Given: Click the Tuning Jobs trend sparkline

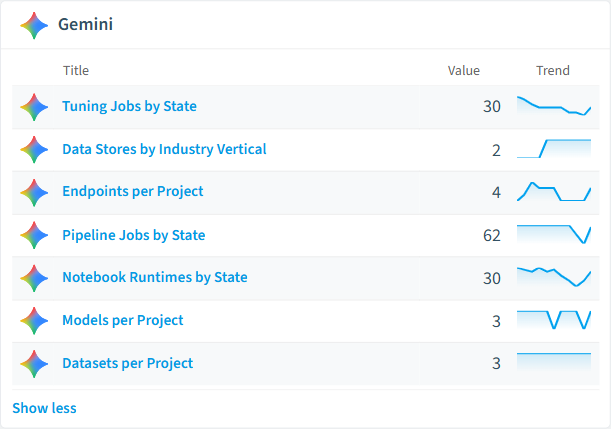Looking at the screenshot, I should (x=554, y=106).
